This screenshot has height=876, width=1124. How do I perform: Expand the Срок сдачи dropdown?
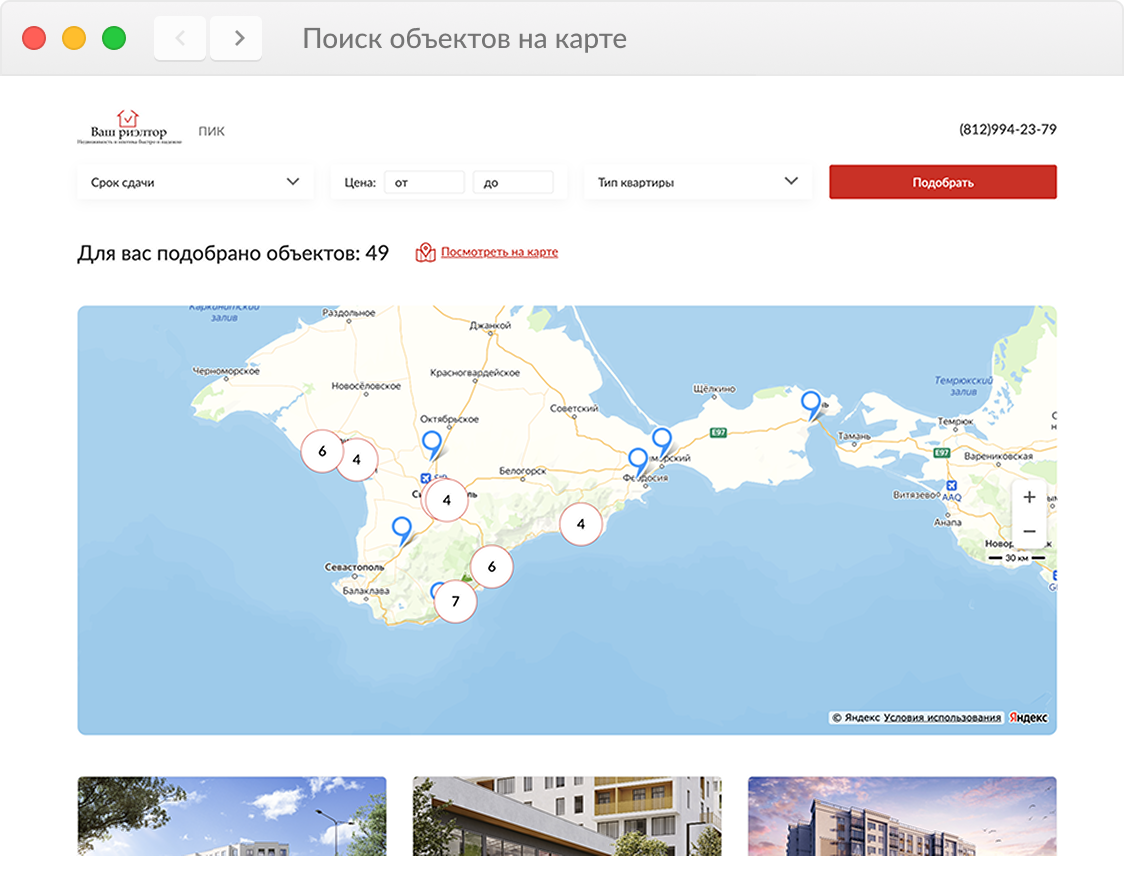pos(195,182)
